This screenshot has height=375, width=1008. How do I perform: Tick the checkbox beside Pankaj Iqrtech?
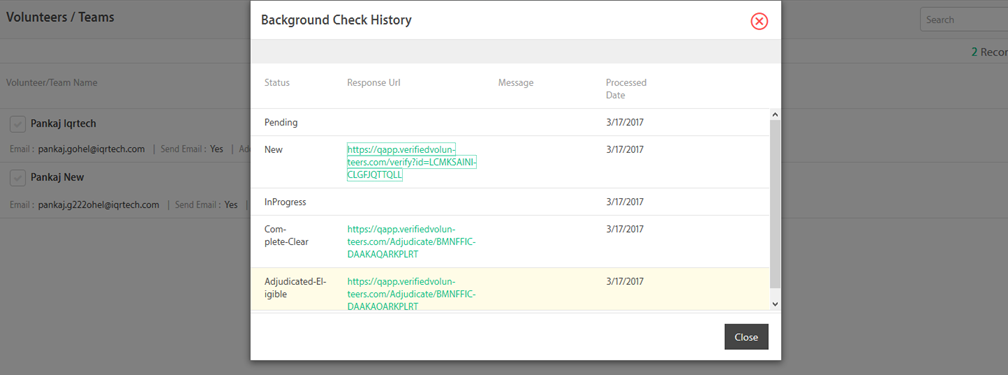coord(18,124)
